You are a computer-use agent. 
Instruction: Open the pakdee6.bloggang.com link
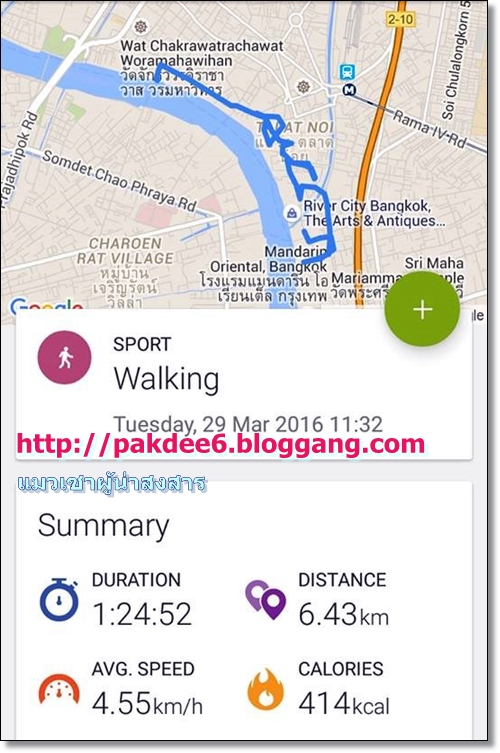[221, 444]
